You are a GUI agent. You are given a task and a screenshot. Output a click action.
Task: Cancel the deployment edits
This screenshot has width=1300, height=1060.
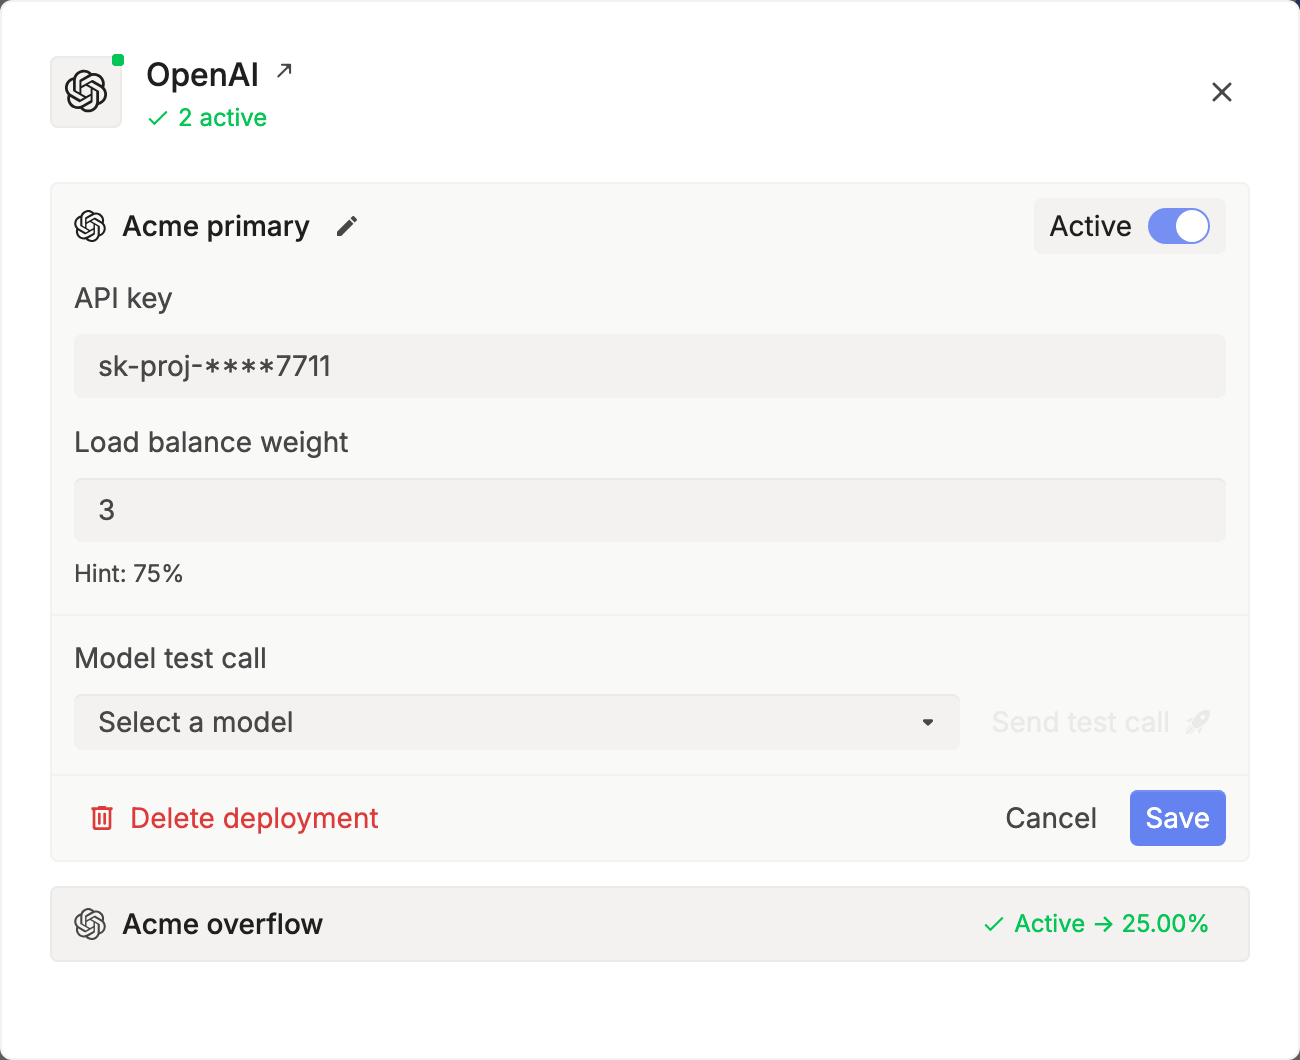1051,818
